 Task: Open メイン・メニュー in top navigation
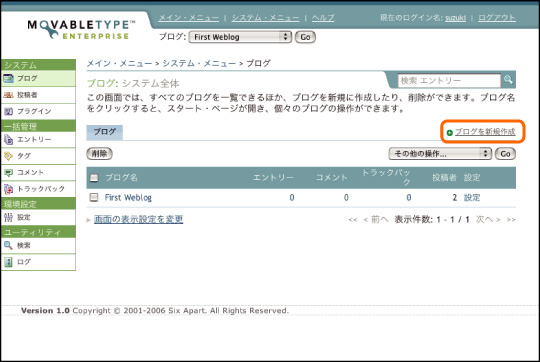189,18
